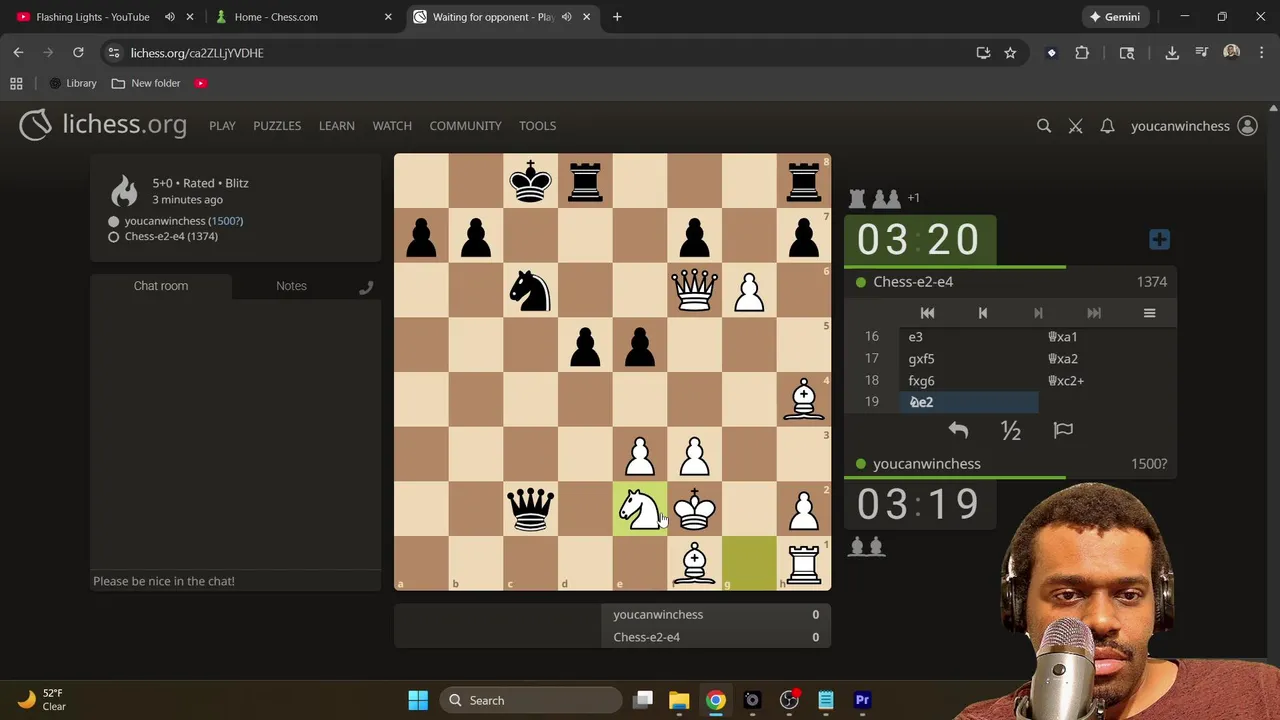
Task: Click opponent name Chess-e2-e4 above move list
Action: 913,282
